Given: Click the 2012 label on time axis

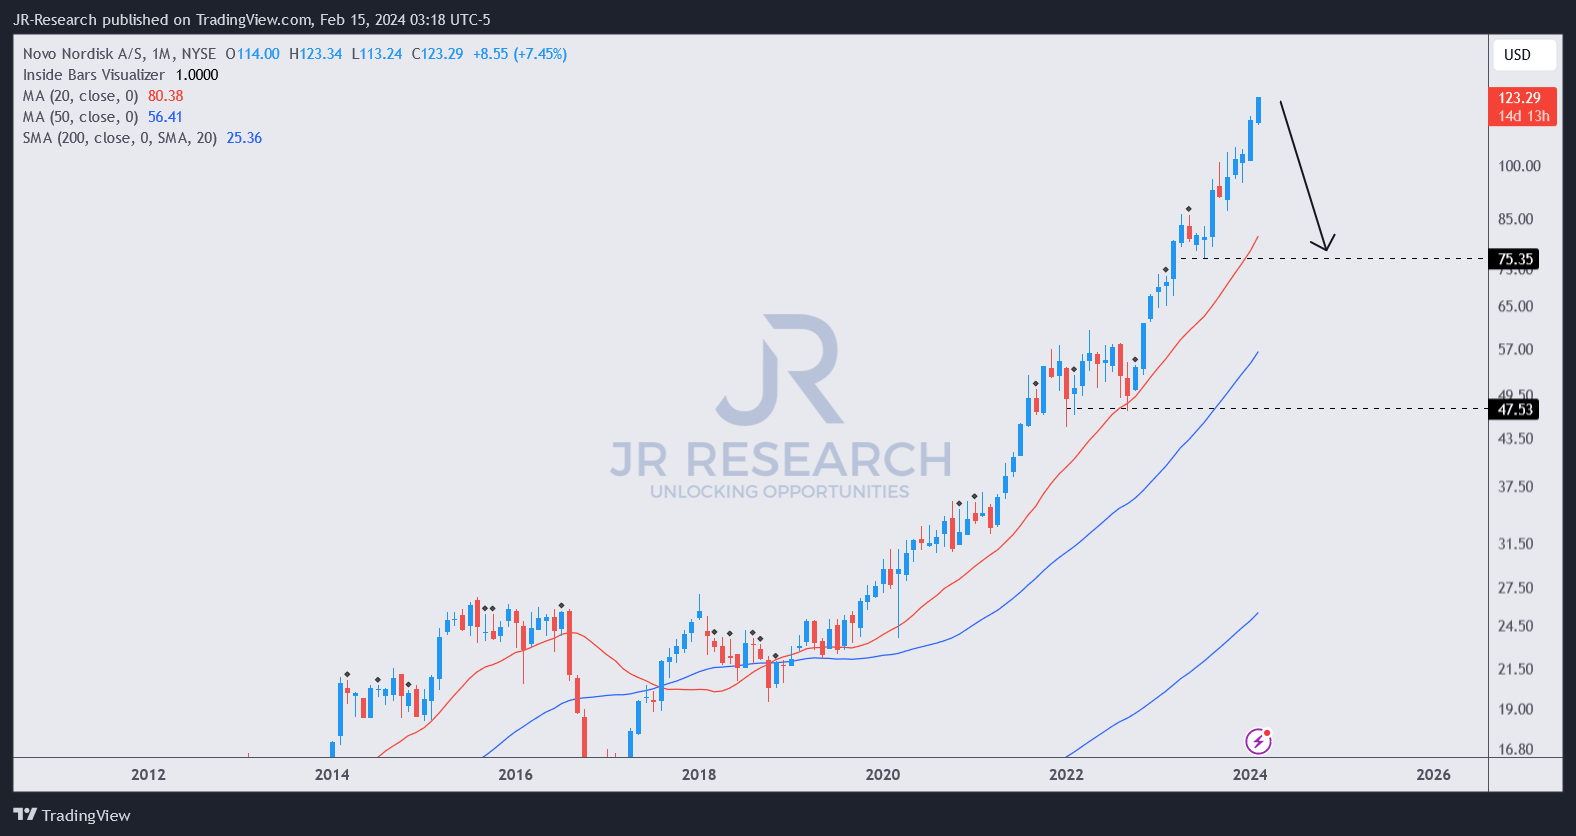Looking at the screenshot, I should 148,774.
